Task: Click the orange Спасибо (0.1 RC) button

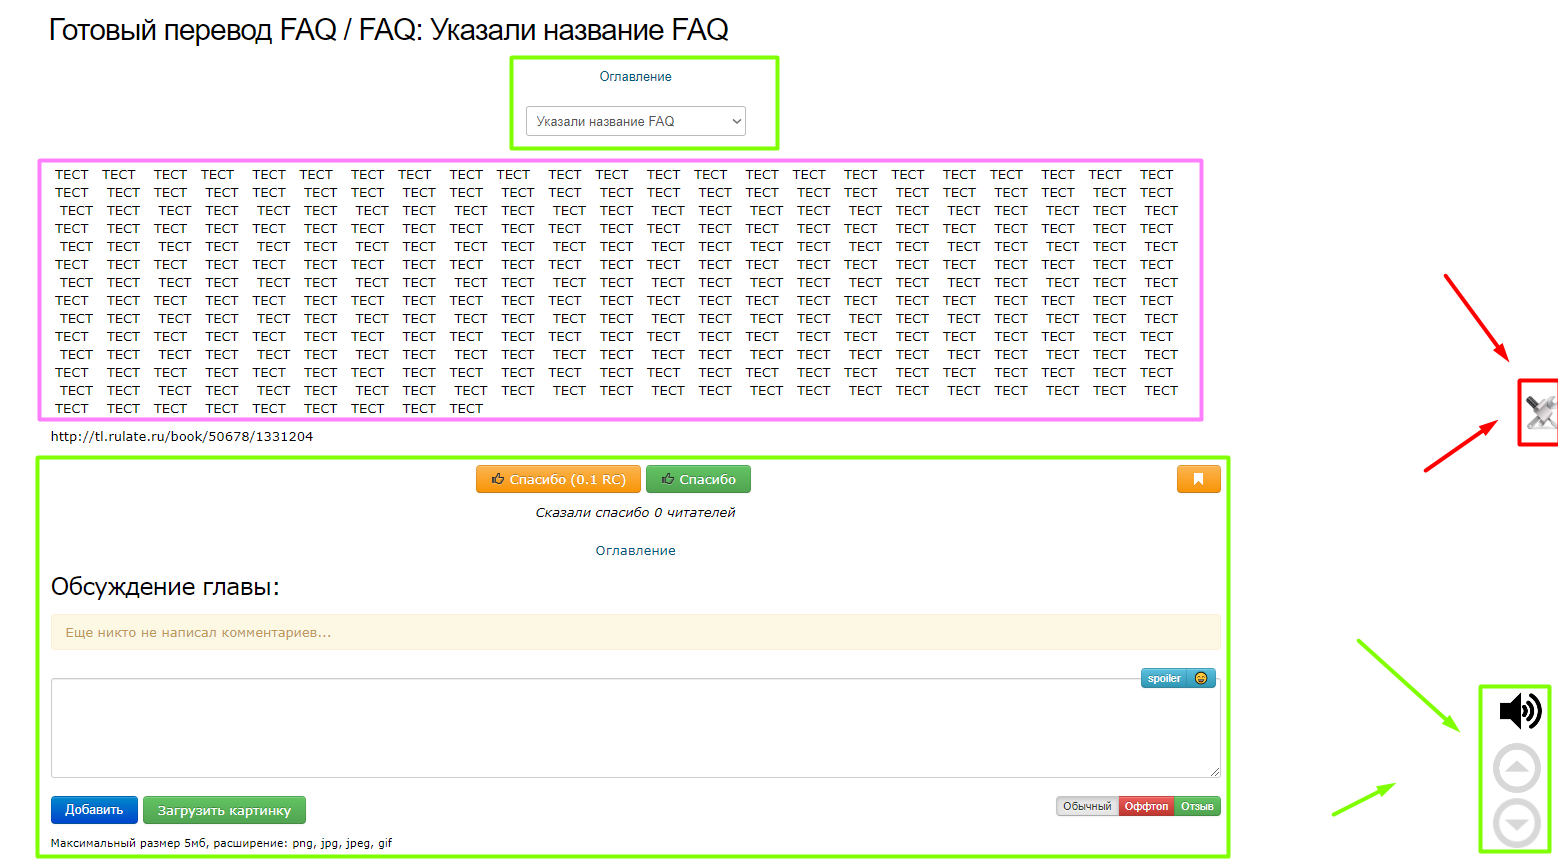Action: 558,479
